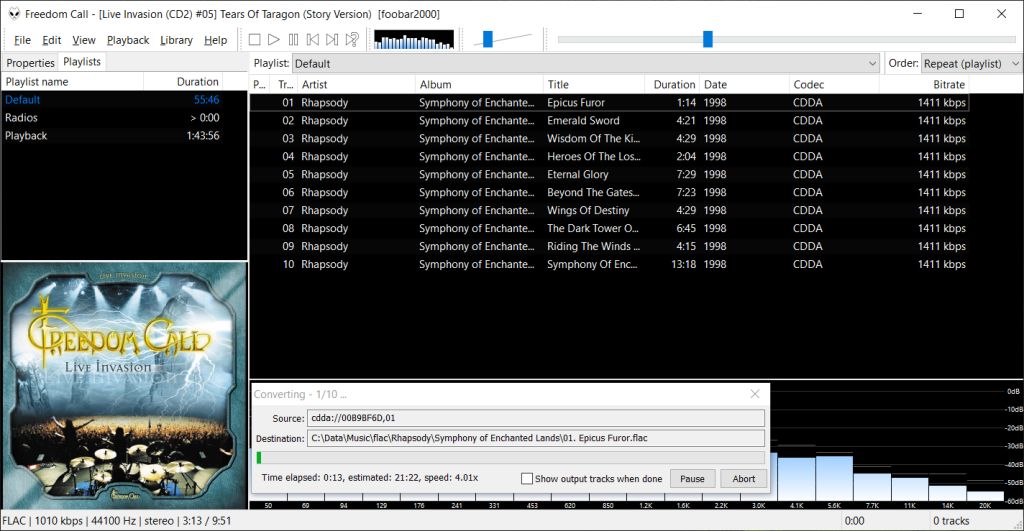Click the Random playback toolbar icon
Viewport: 1024px width, 531px height.
(x=352, y=40)
